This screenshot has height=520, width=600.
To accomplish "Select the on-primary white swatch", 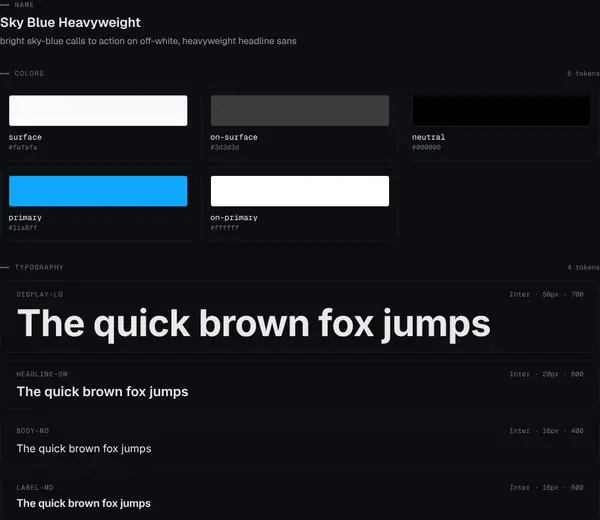I will pos(300,191).
